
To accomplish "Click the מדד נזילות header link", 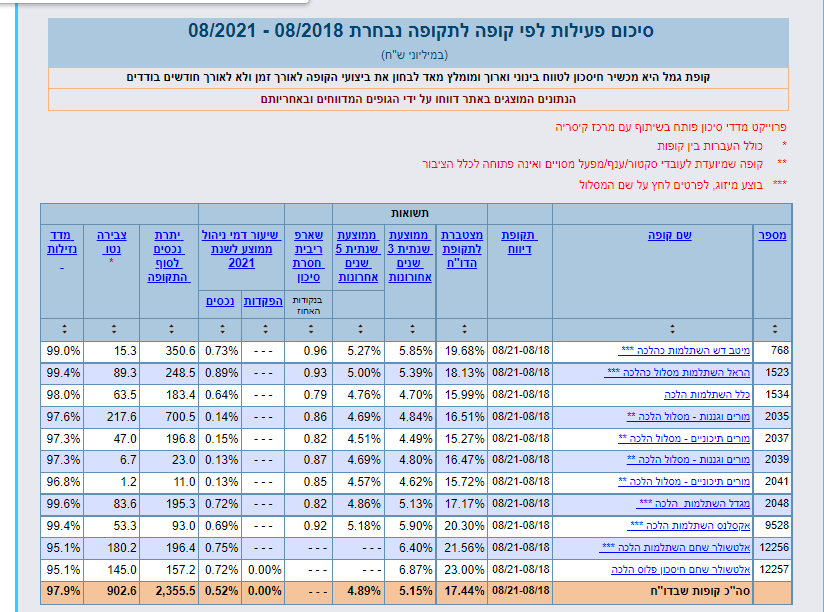I will coord(62,242).
